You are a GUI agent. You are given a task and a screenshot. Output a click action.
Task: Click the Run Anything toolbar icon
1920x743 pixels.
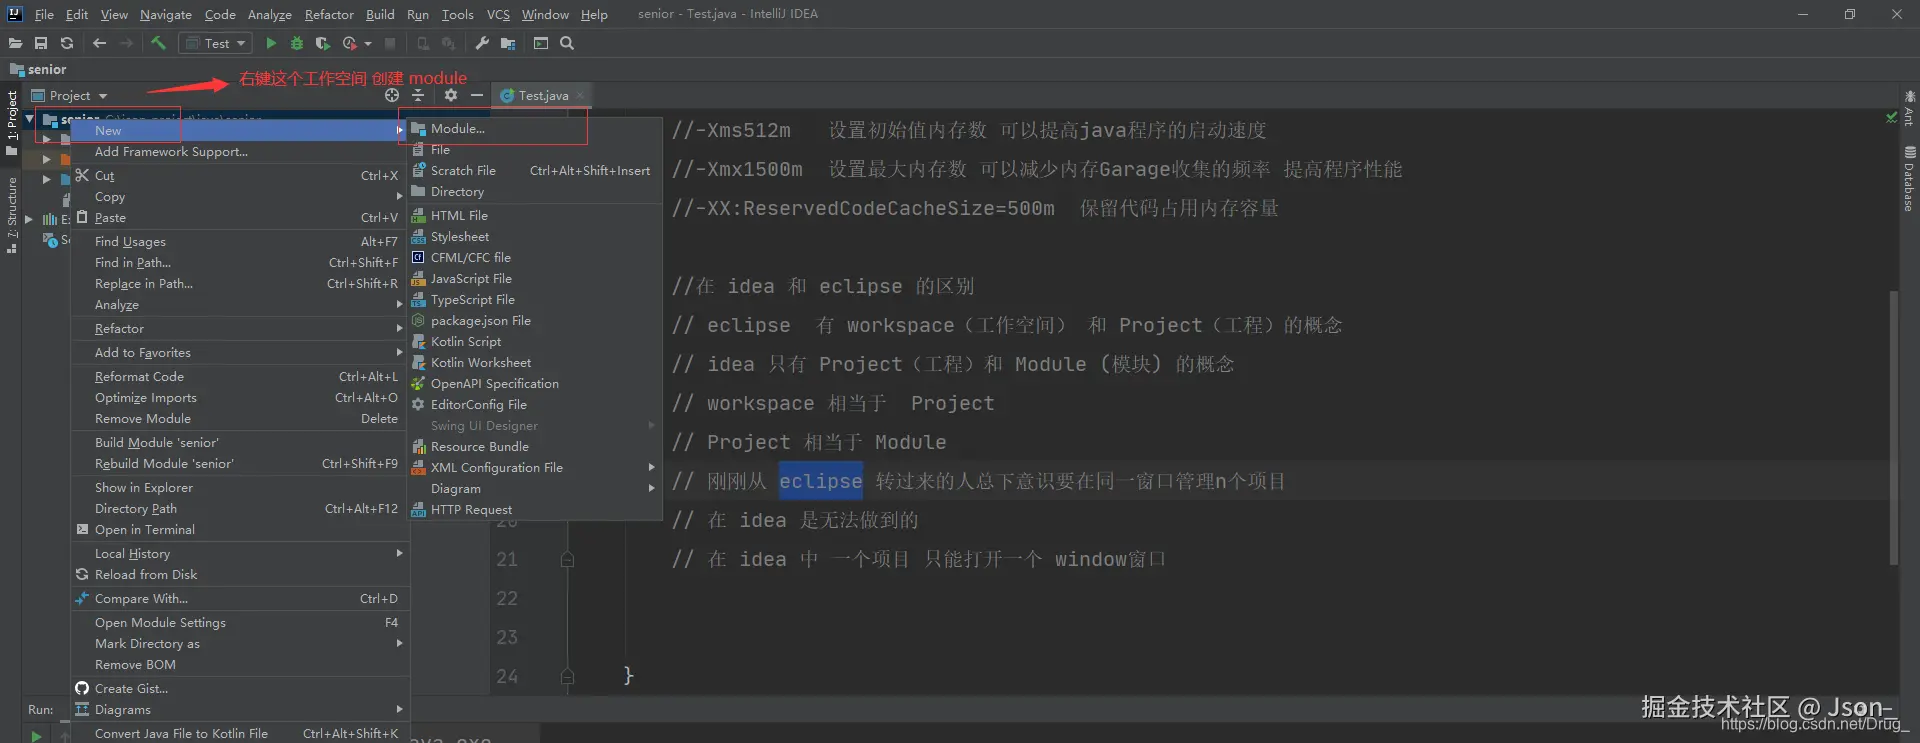pyautogui.click(x=541, y=43)
